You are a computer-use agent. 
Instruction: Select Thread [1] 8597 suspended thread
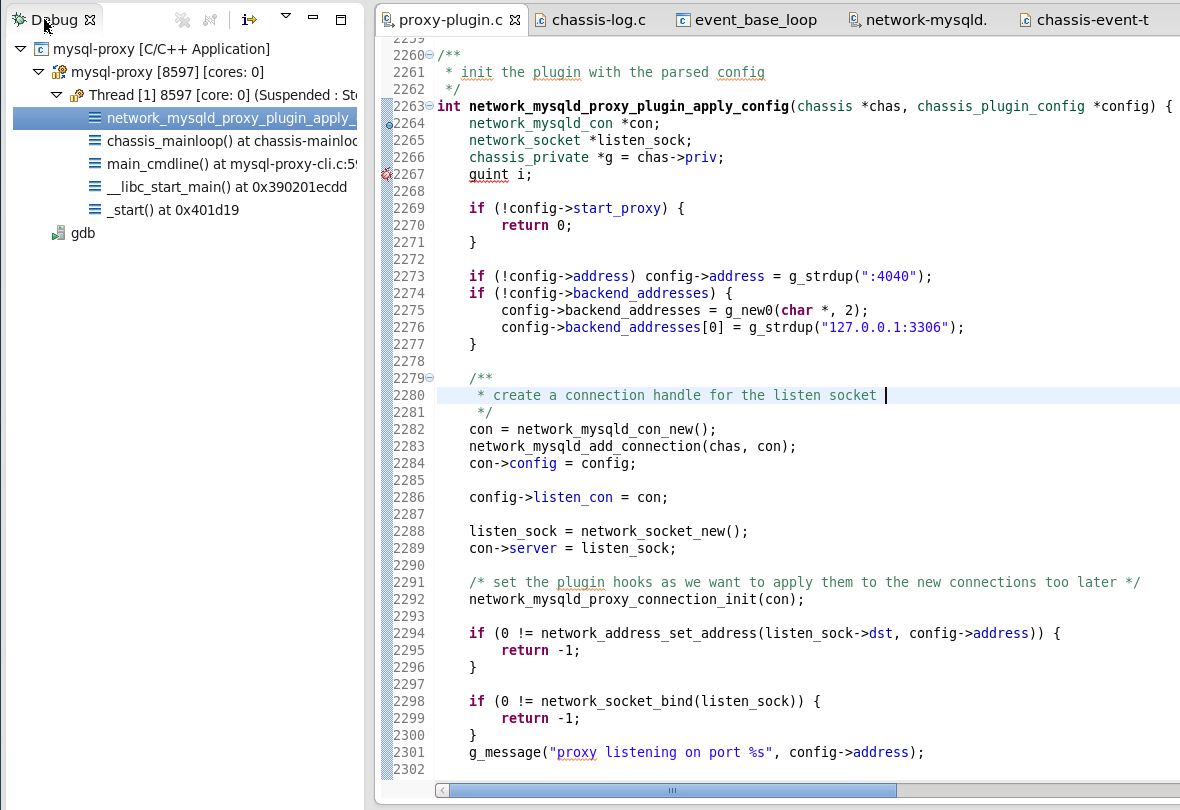223,95
